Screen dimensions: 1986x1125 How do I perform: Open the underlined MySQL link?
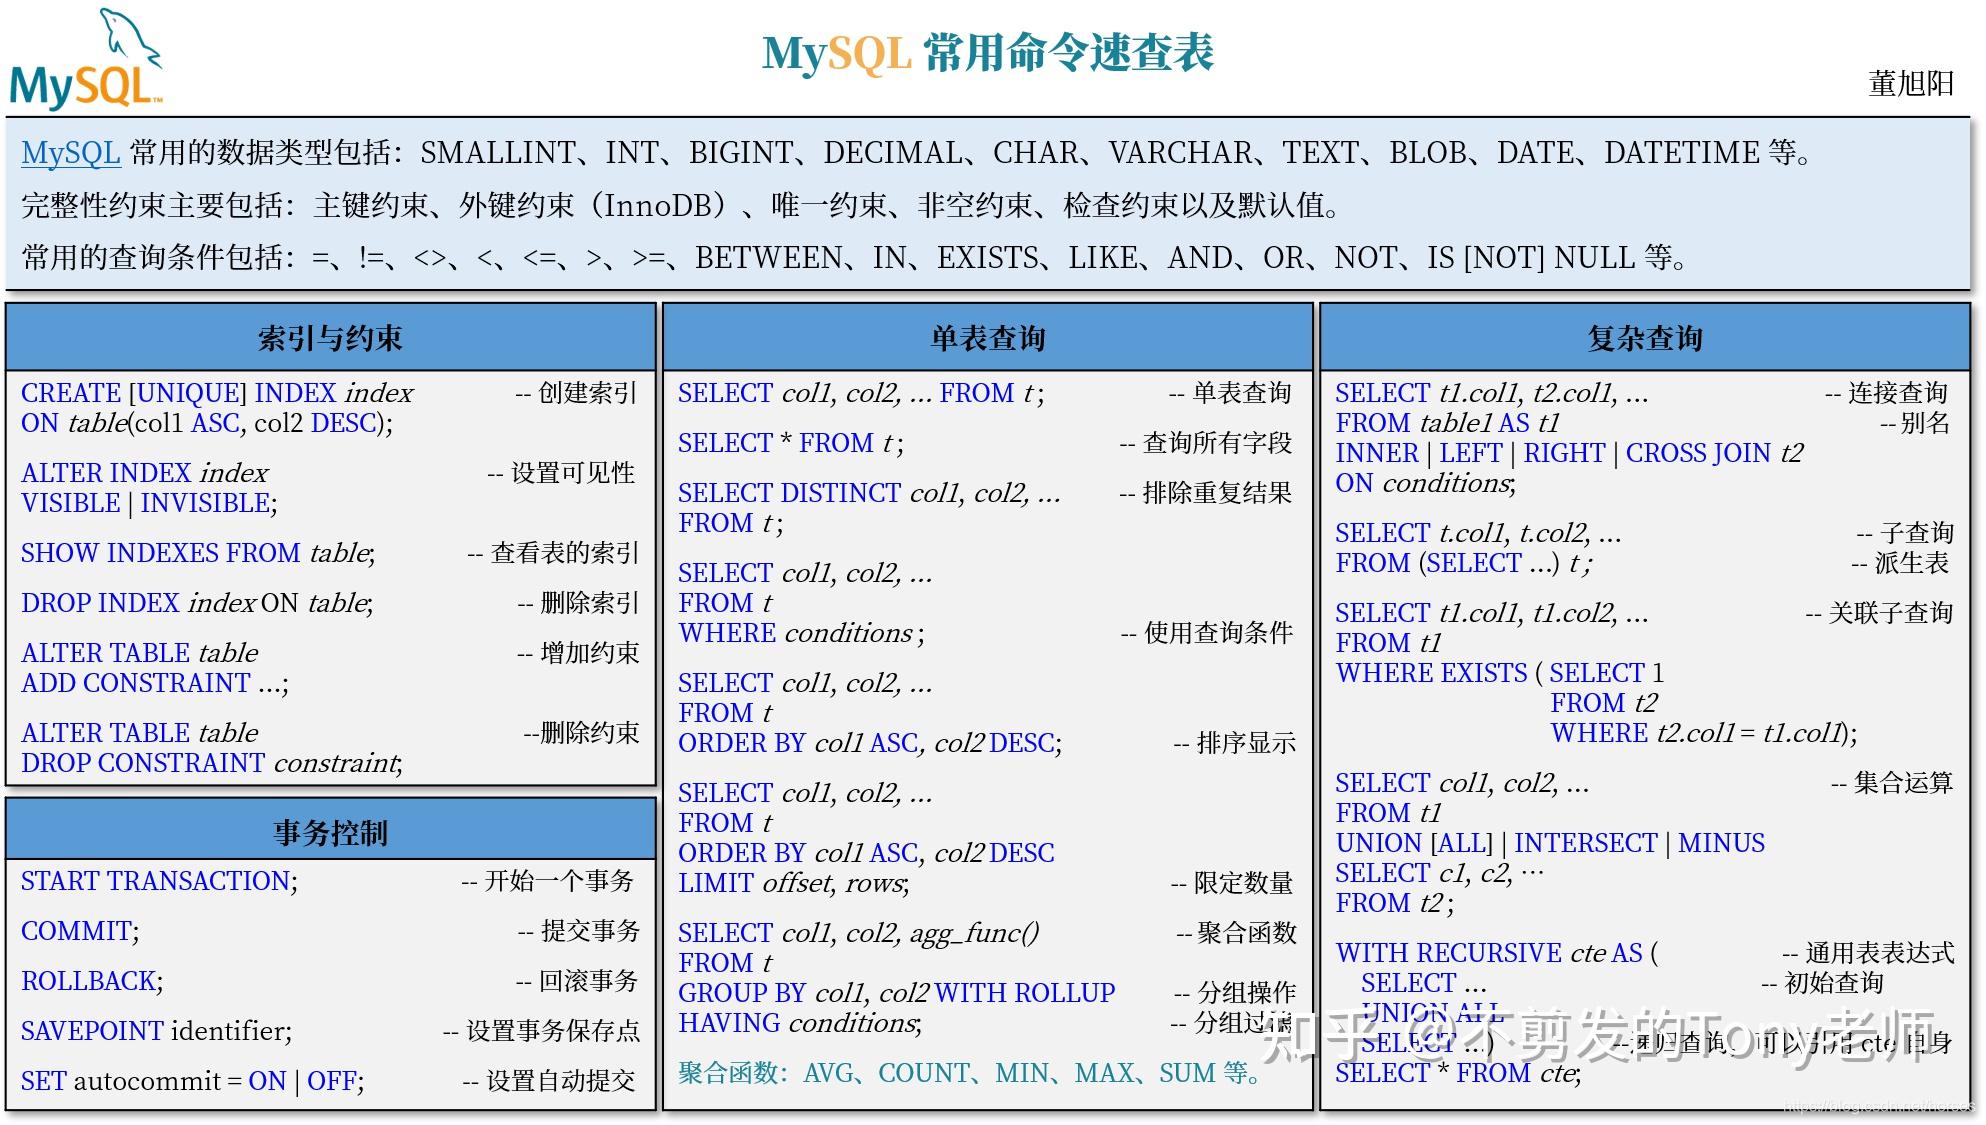pyautogui.click(x=71, y=152)
